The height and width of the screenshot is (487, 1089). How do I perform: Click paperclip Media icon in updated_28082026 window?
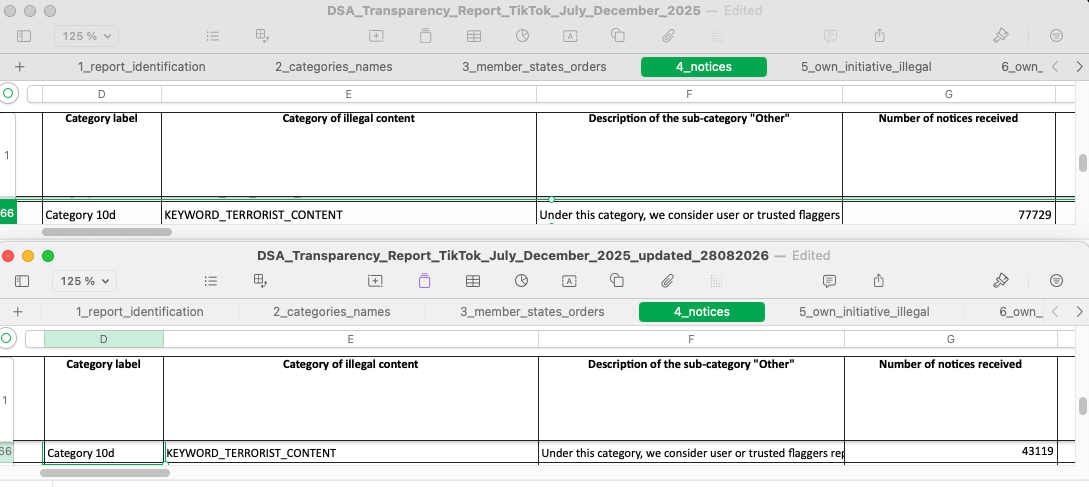(x=667, y=281)
